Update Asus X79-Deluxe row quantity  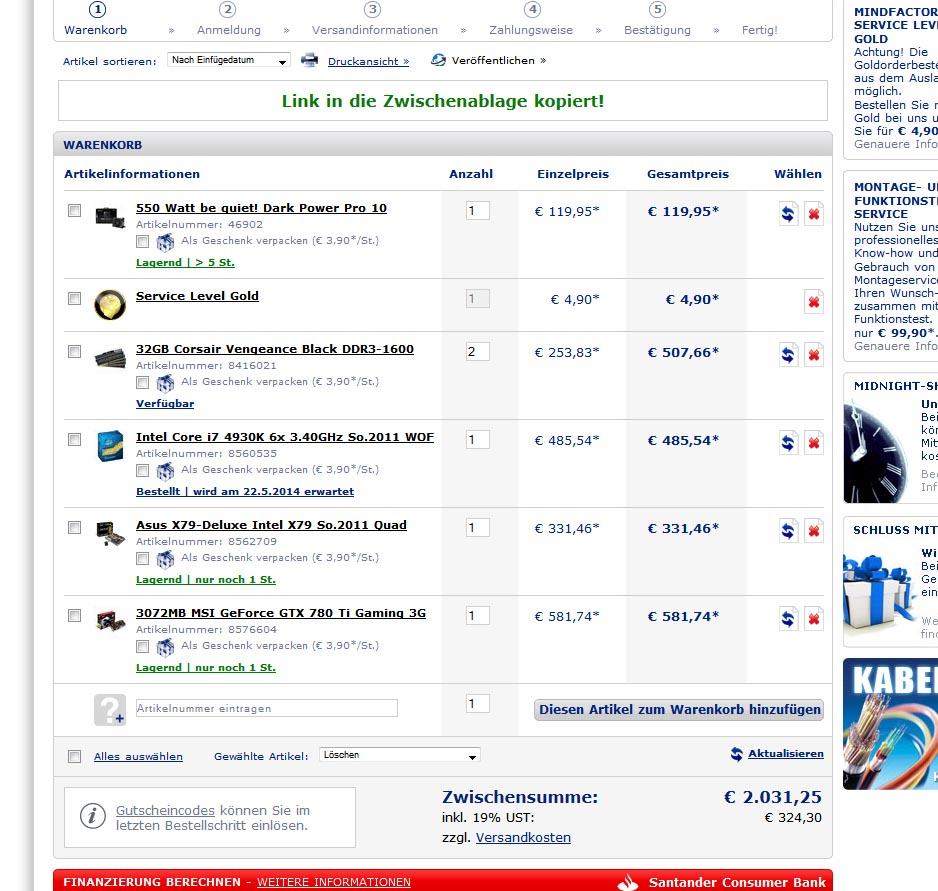788,531
